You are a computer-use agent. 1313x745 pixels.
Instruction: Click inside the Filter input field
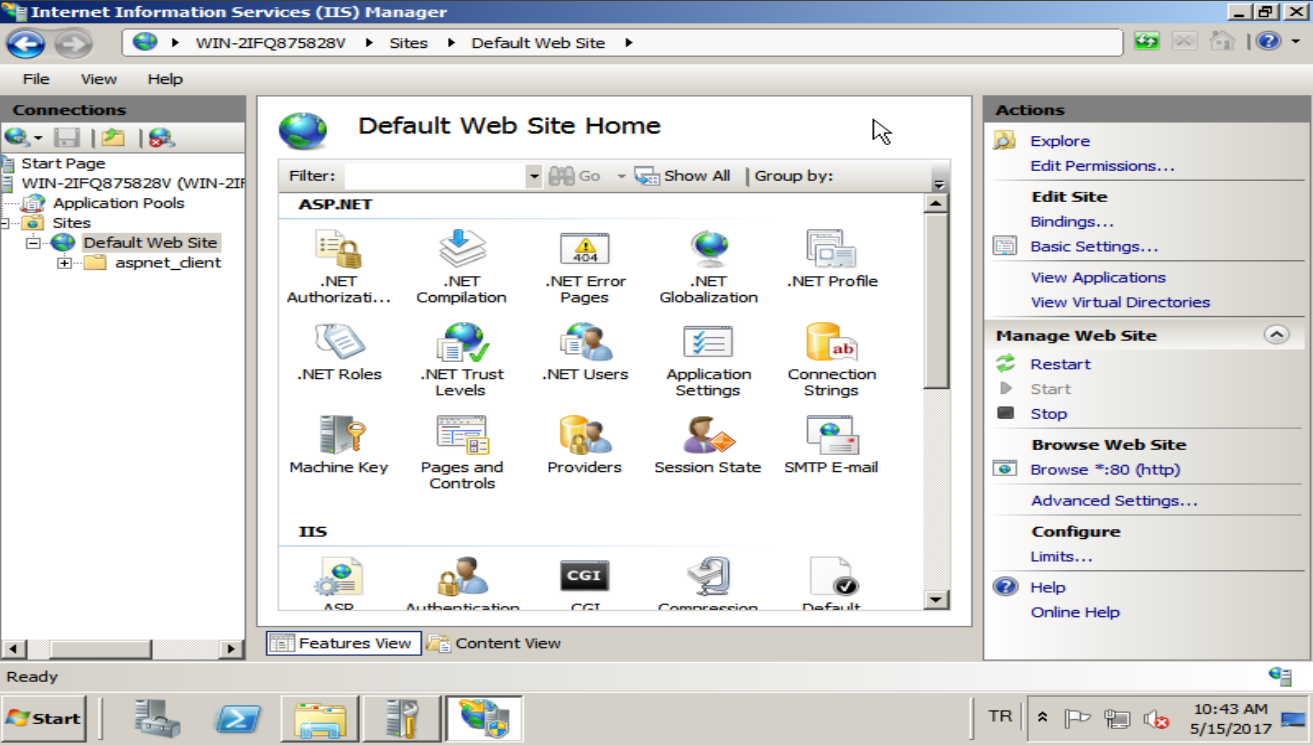coord(434,176)
